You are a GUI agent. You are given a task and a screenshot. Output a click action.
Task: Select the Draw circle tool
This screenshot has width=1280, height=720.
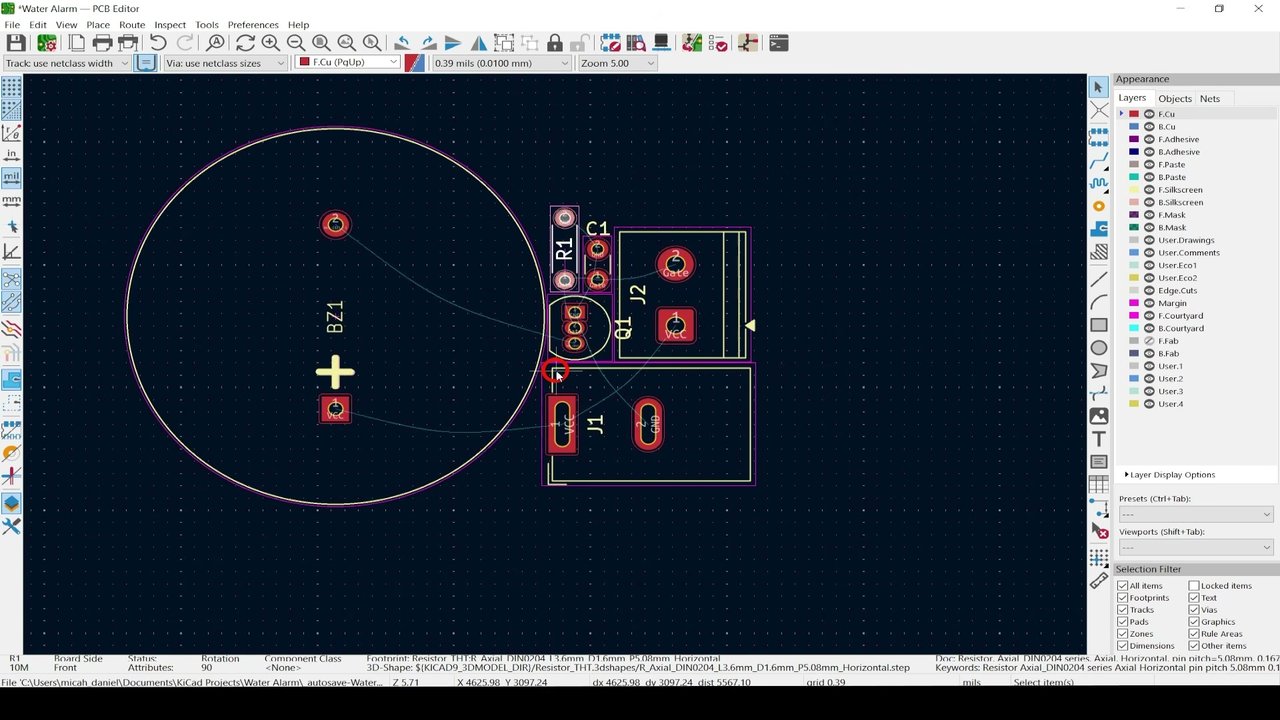point(1098,348)
